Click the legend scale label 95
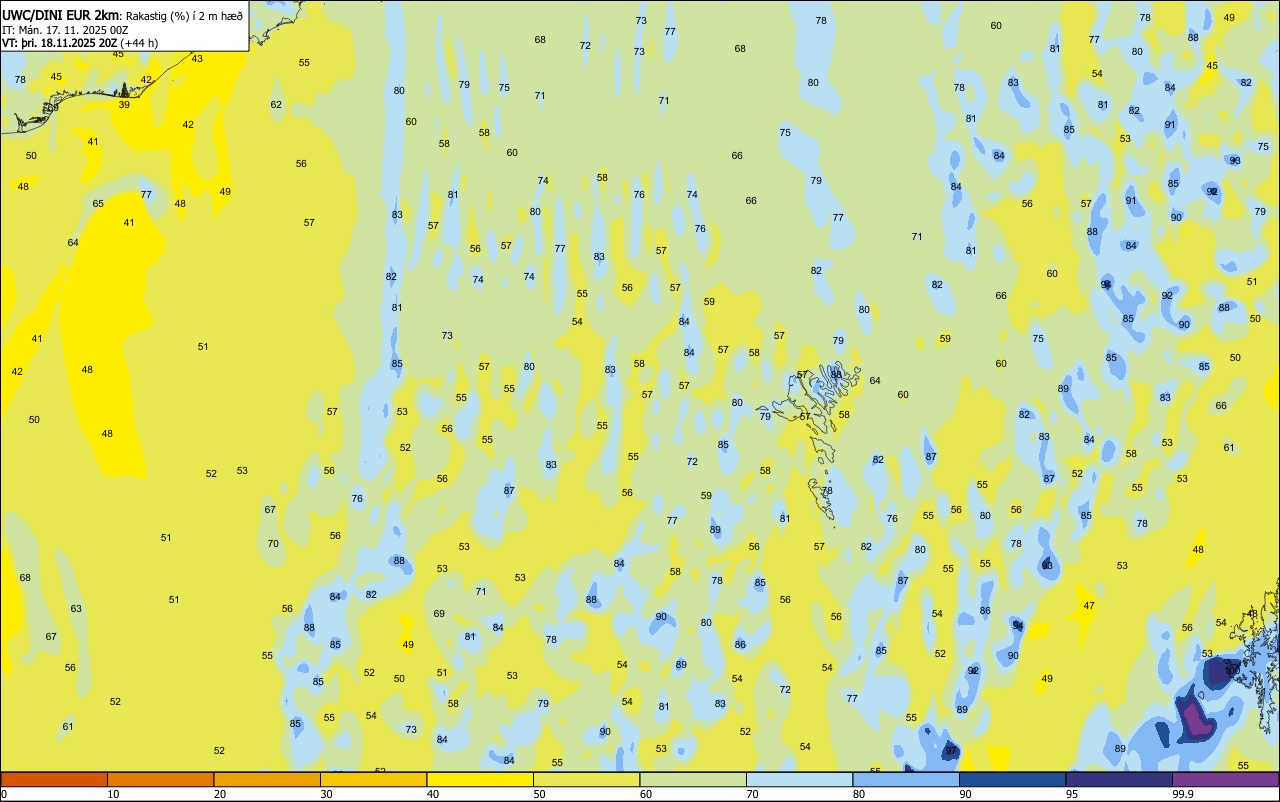This screenshot has width=1280, height=802. click(1072, 794)
